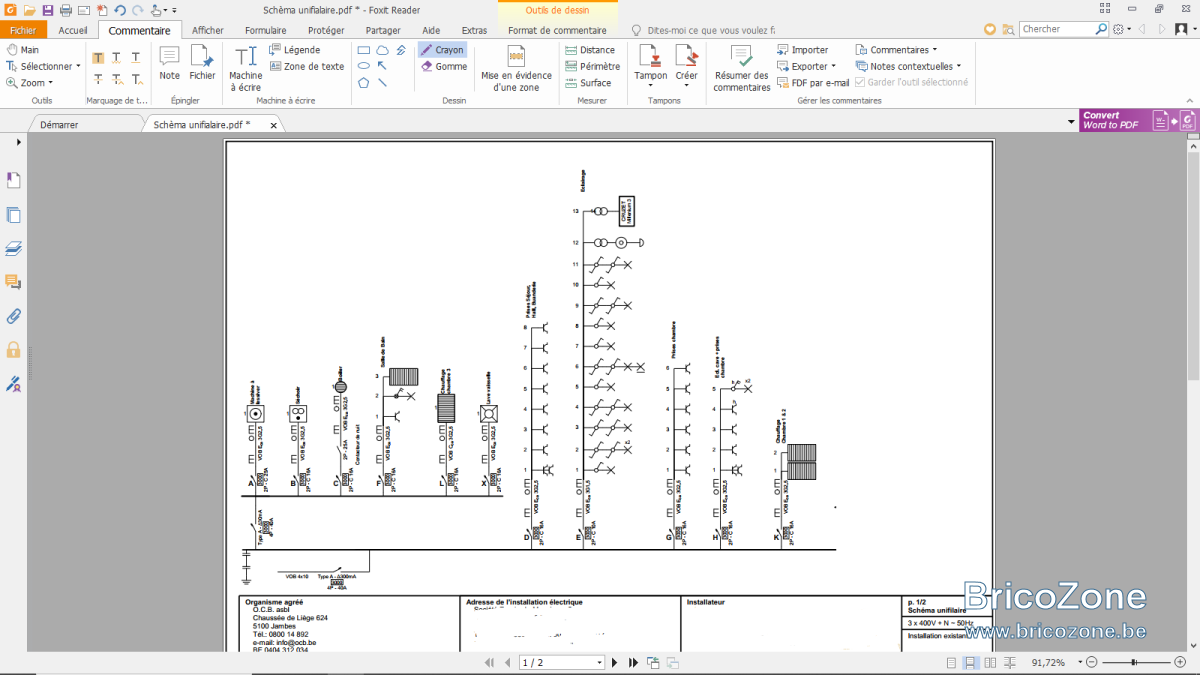Switch to the Protéger ribbon tab

326,30
